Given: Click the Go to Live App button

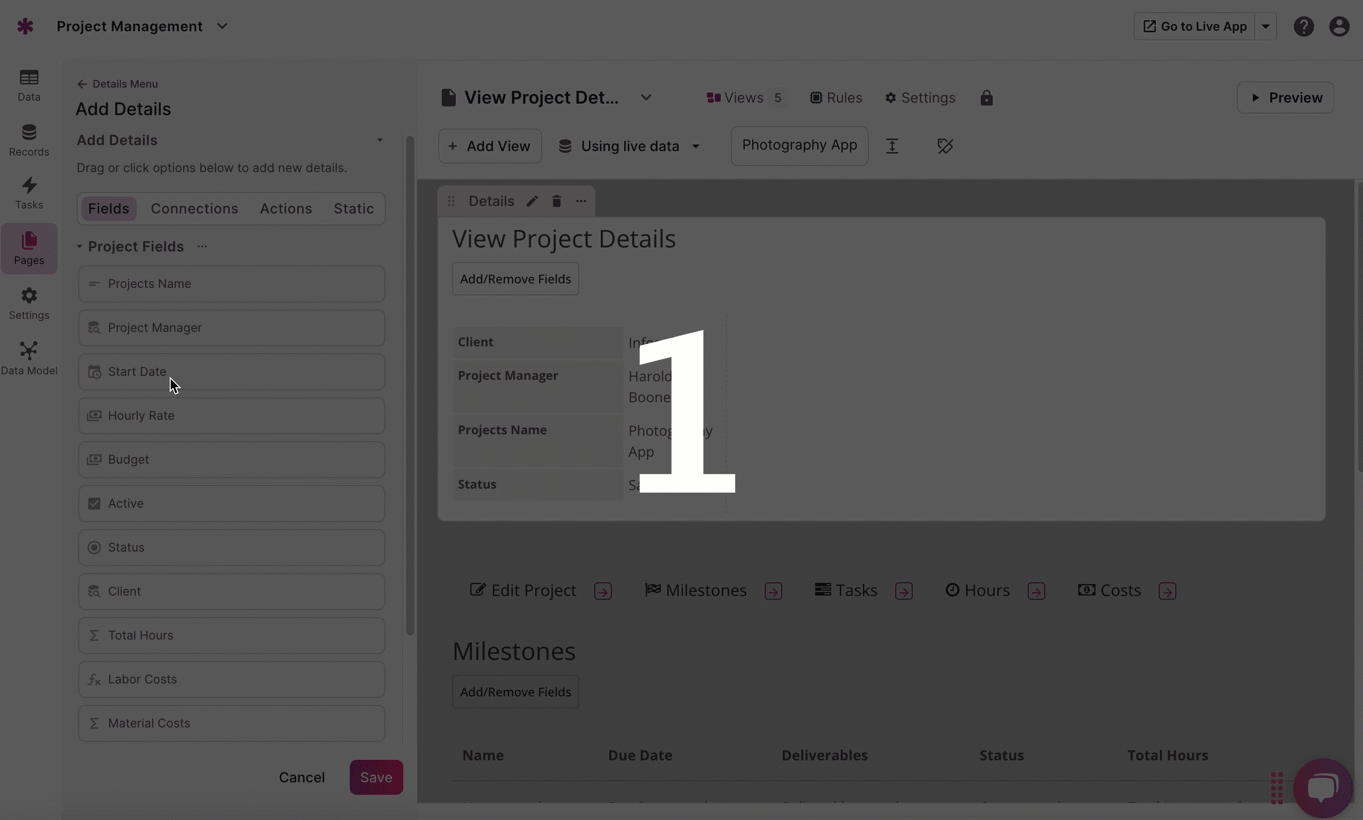Looking at the screenshot, I should point(1195,27).
